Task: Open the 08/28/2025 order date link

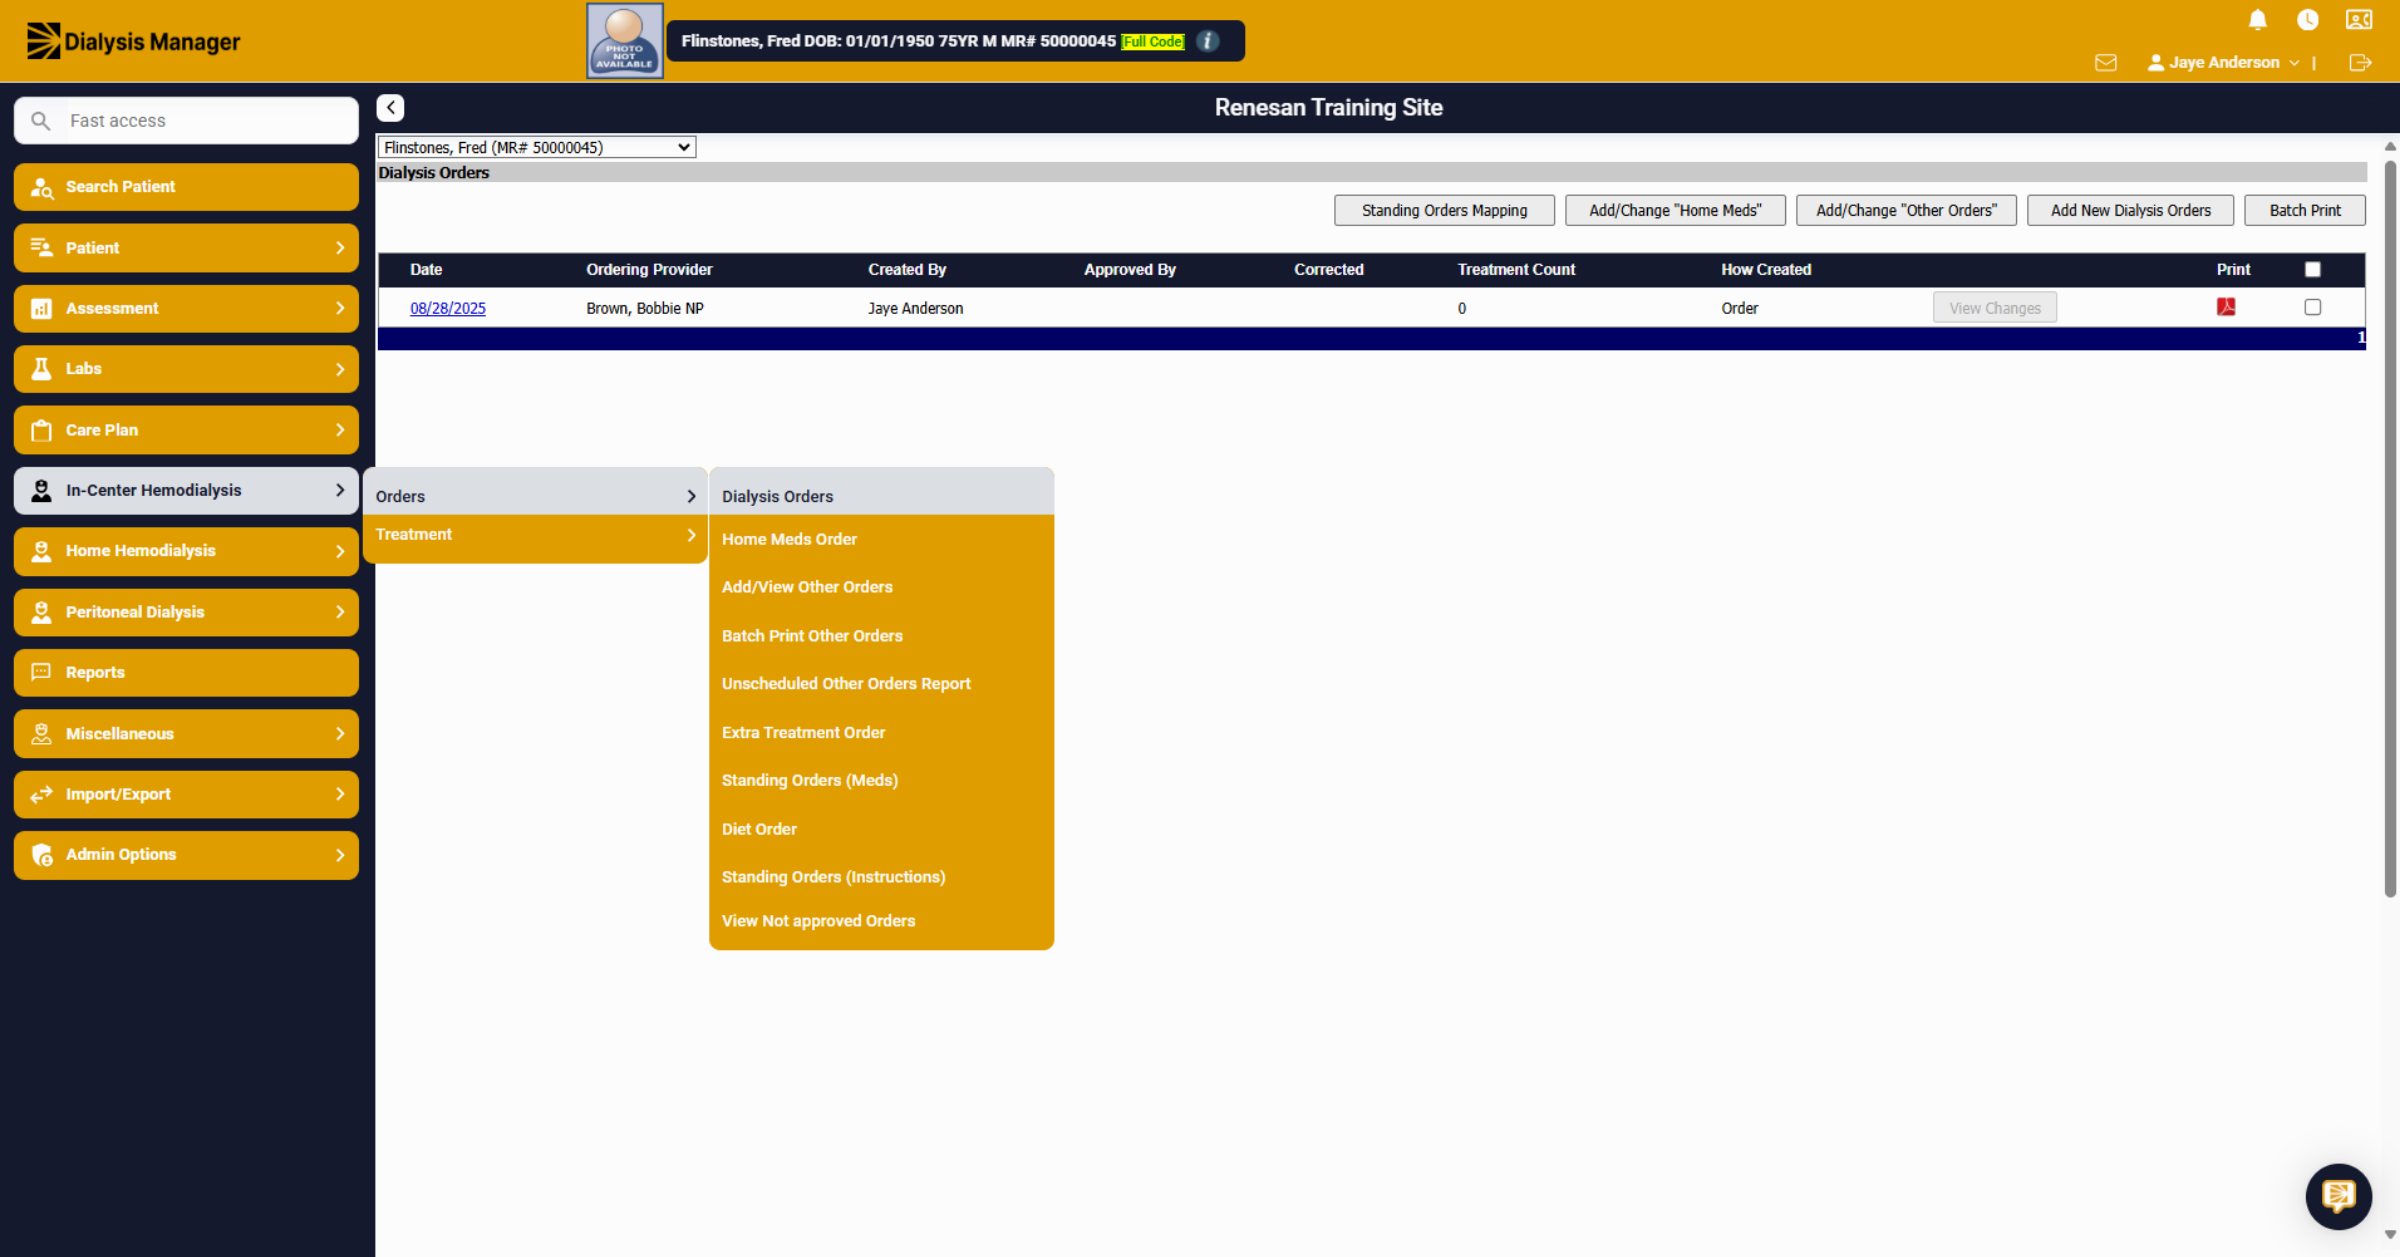Action: pos(447,308)
